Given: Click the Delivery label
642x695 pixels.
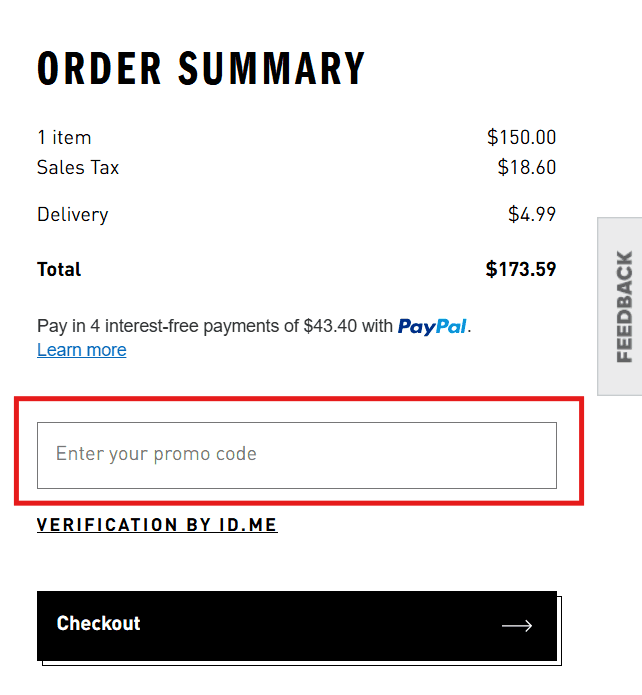Looking at the screenshot, I should tap(72, 214).
